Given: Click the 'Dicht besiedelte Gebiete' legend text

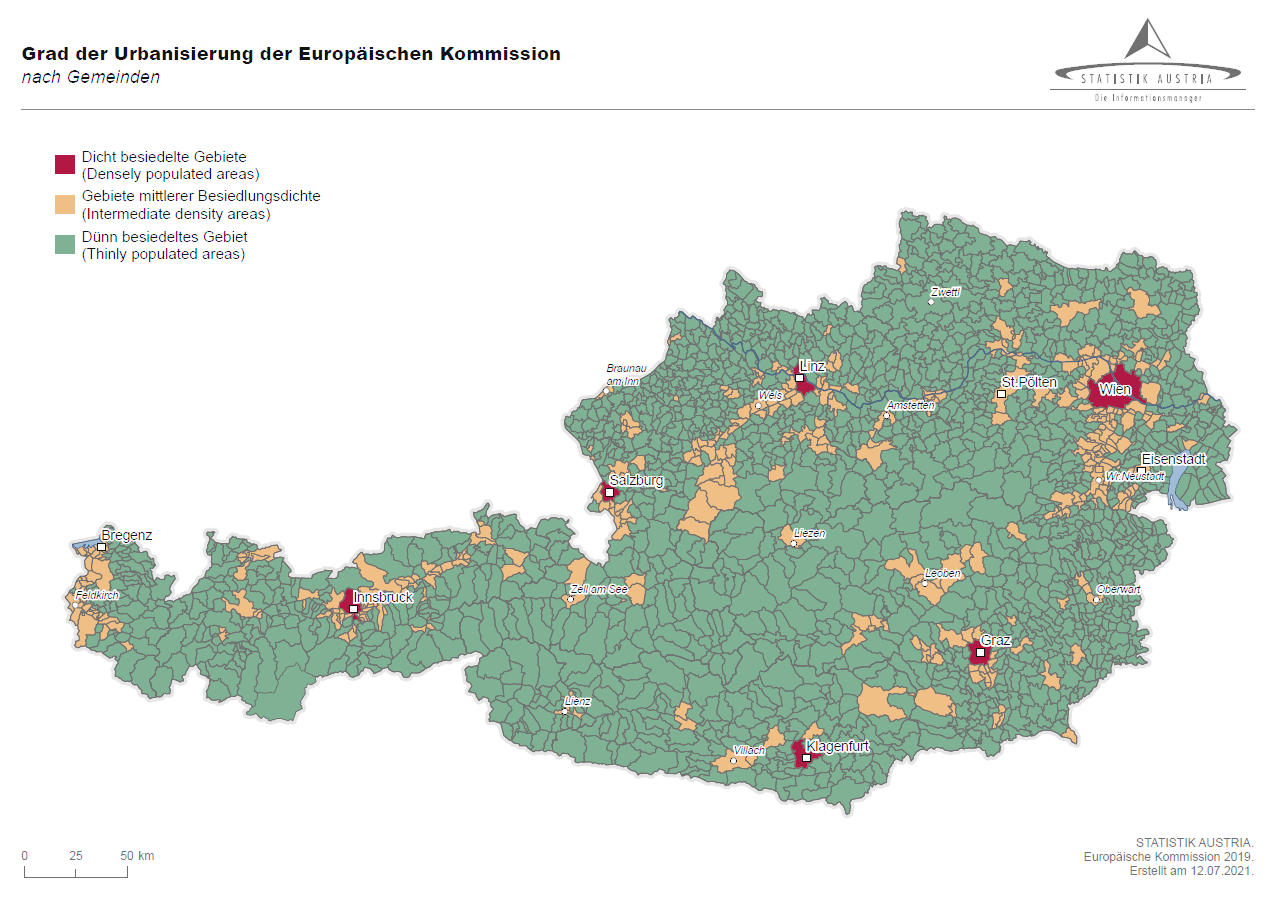Looking at the screenshot, I should pyautogui.click(x=164, y=157).
